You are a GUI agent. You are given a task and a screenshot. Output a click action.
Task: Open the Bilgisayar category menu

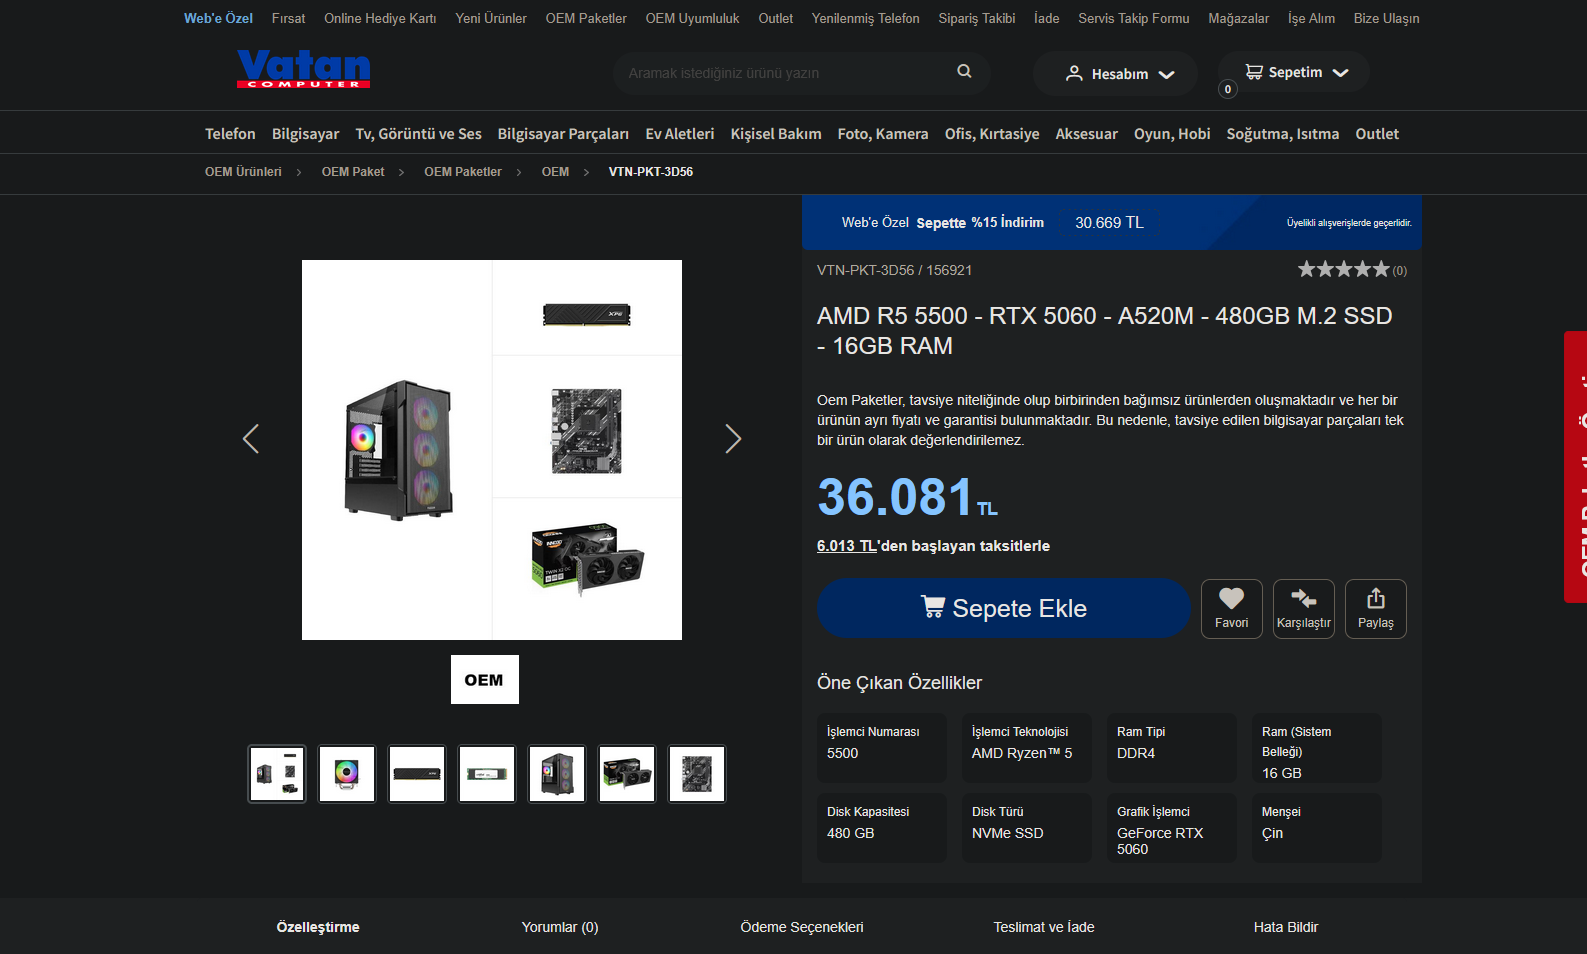[306, 134]
